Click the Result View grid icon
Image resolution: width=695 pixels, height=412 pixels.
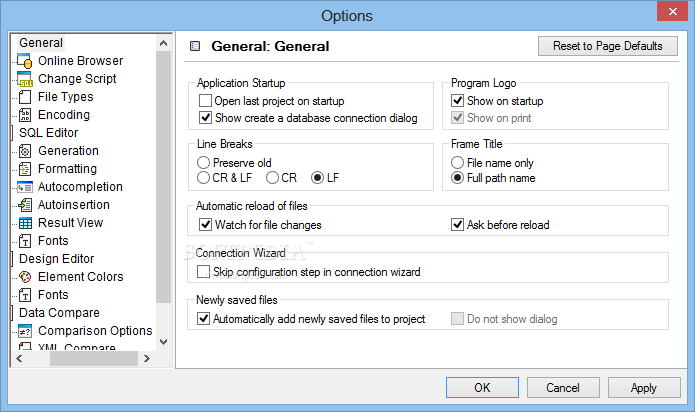(25, 223)
